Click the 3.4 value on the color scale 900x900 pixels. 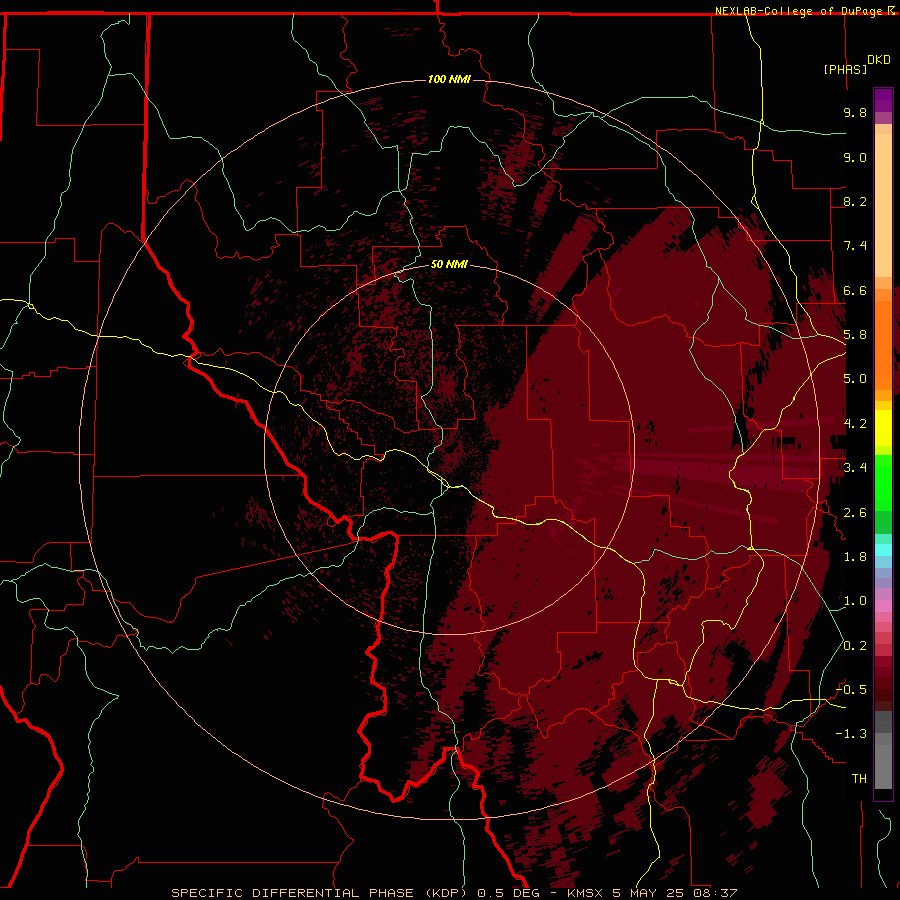click(x=855, y=468)
